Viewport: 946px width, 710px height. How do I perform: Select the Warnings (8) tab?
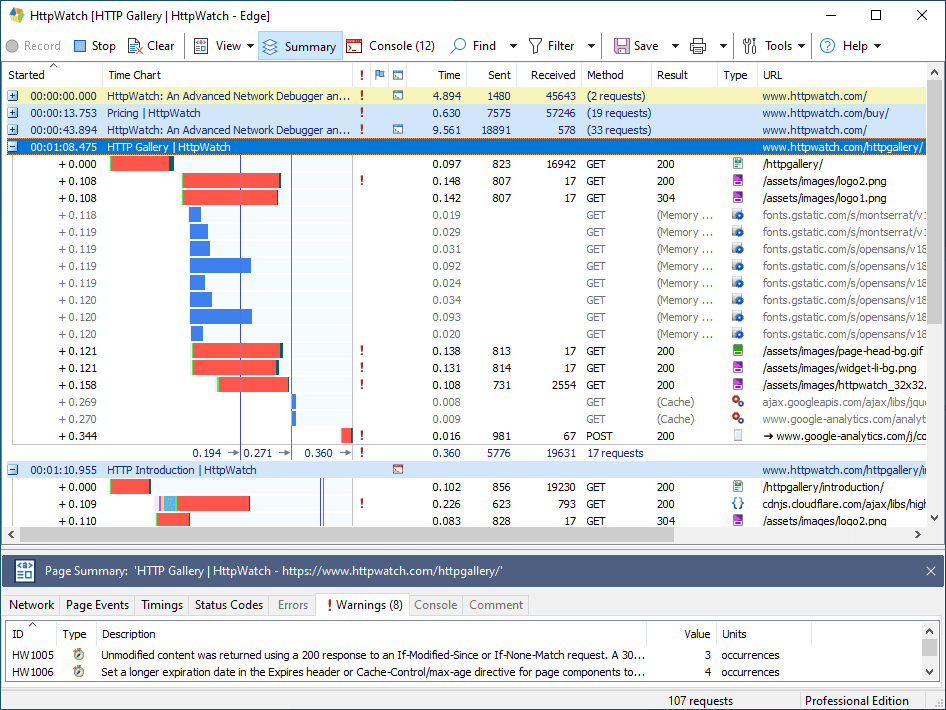(364, 604)
